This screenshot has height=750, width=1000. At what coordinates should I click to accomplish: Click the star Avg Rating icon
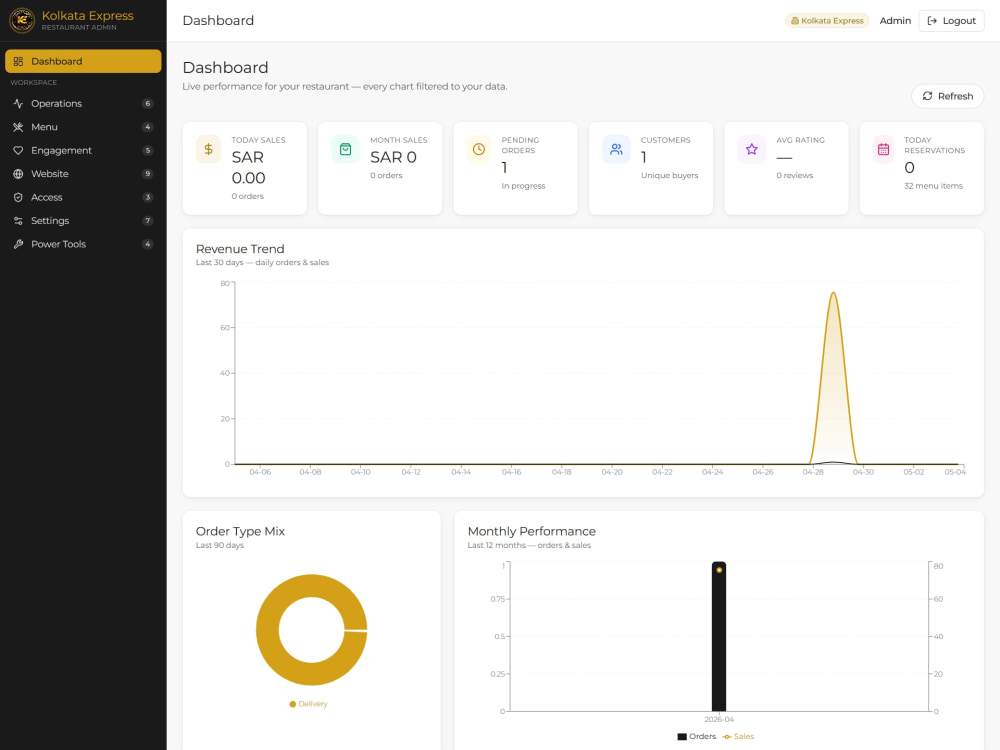click(x=751, y=149)
